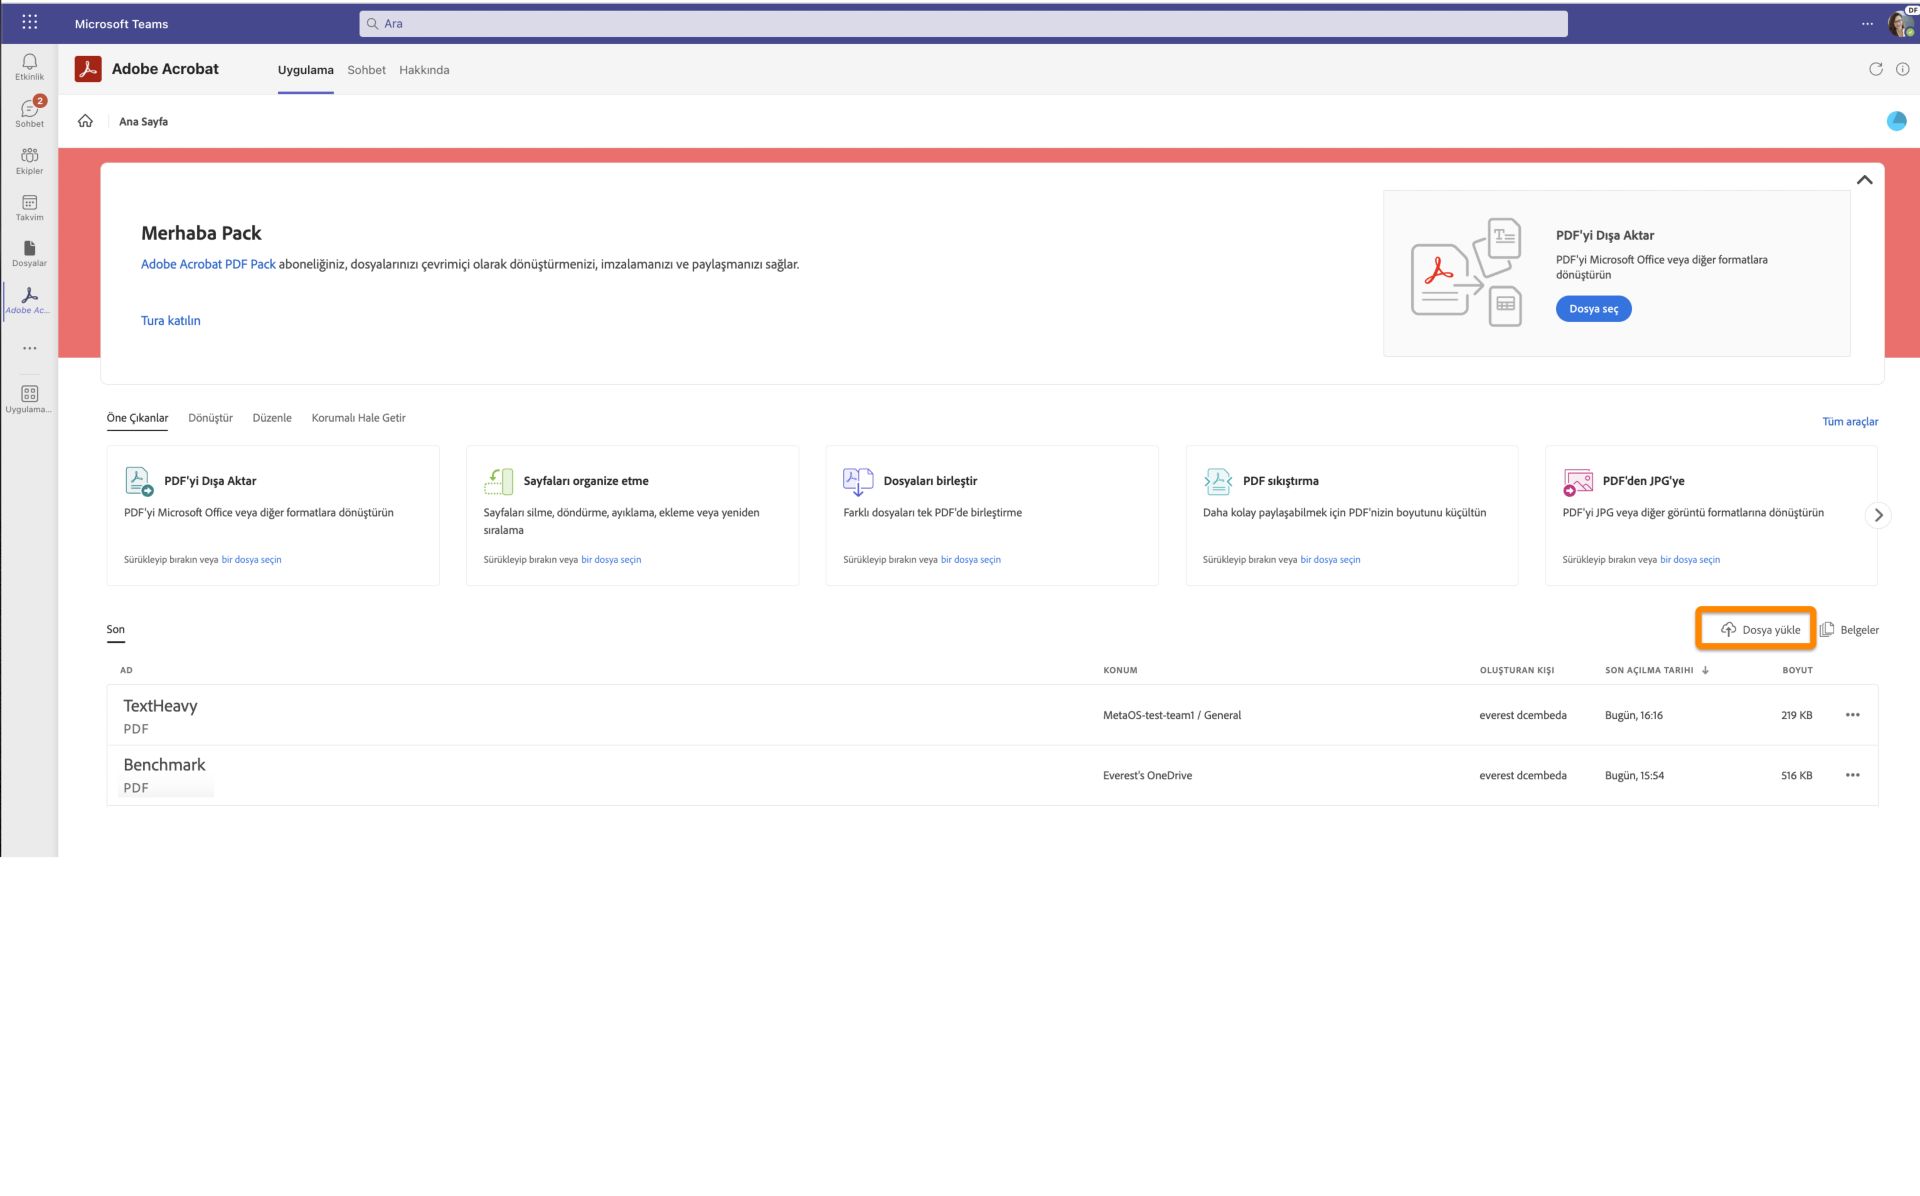Image resolution: width=1920 pixels, height=1196 pixels.
Task: Refresh the Acrobat app tab
Action: point(1875,69)
